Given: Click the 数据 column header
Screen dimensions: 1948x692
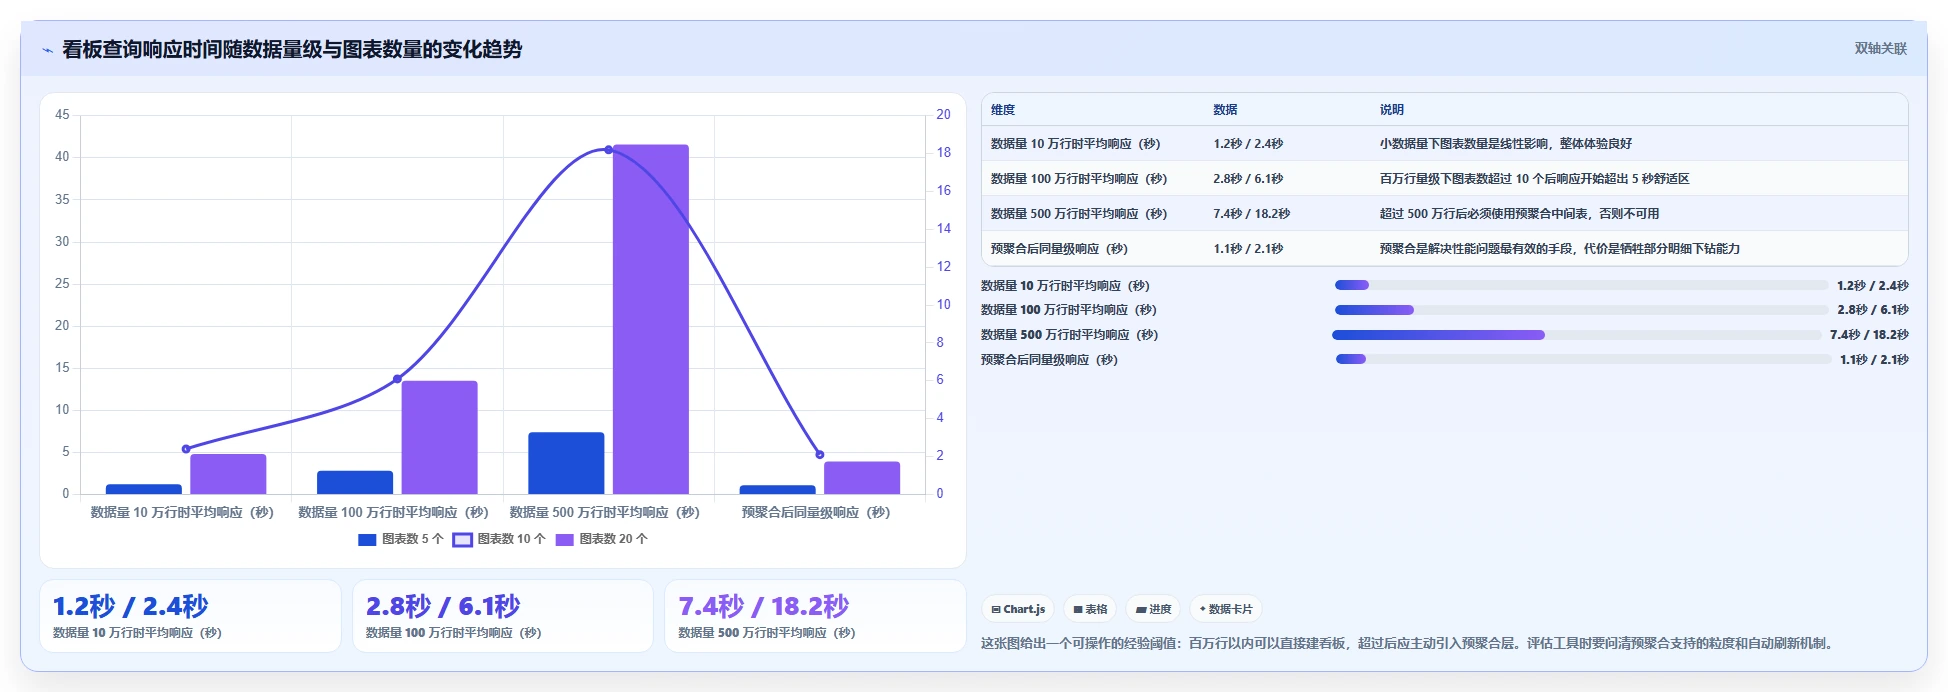Looking at the screenshot, I should [1225, 110].
